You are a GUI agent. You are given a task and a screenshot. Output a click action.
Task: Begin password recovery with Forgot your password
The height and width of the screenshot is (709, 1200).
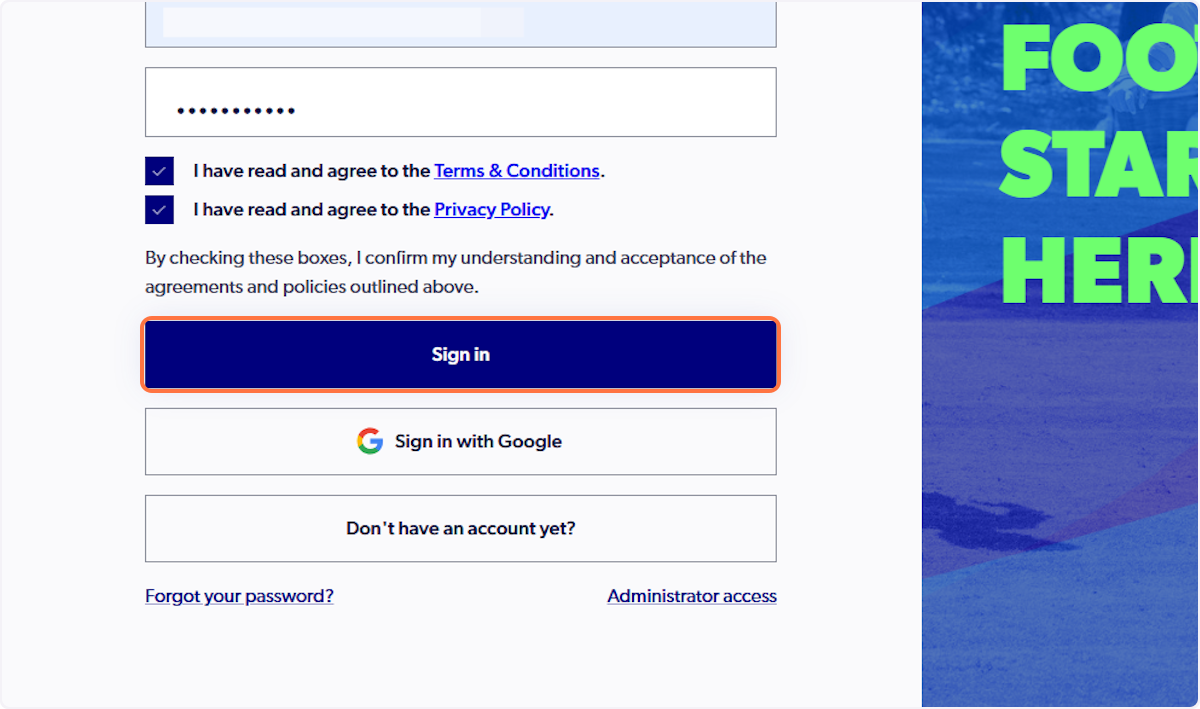pos(239,595)
